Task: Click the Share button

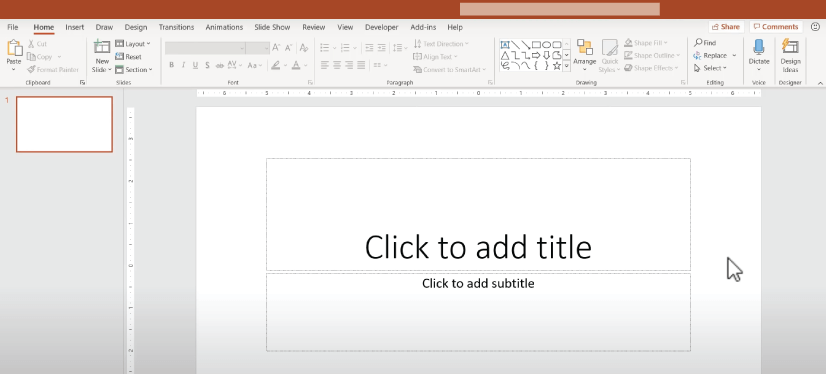Action: pos(725,26)
